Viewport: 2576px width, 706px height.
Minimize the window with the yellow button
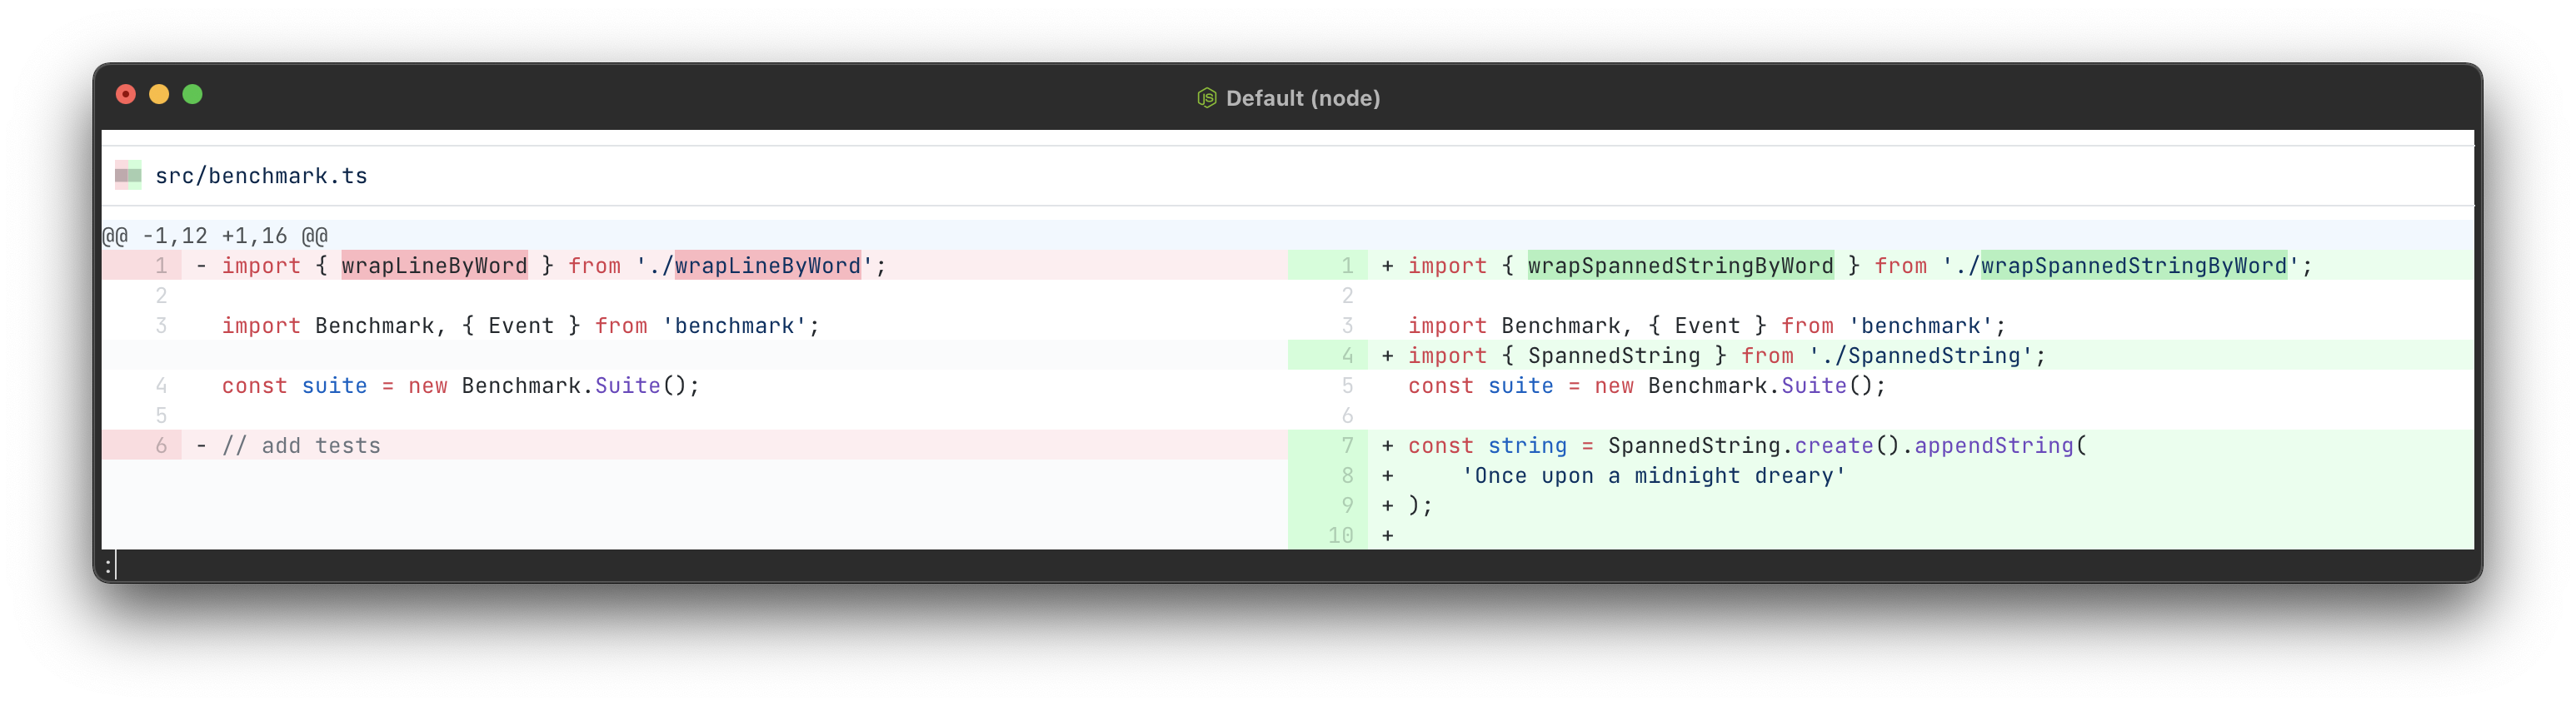pos(159,94)
